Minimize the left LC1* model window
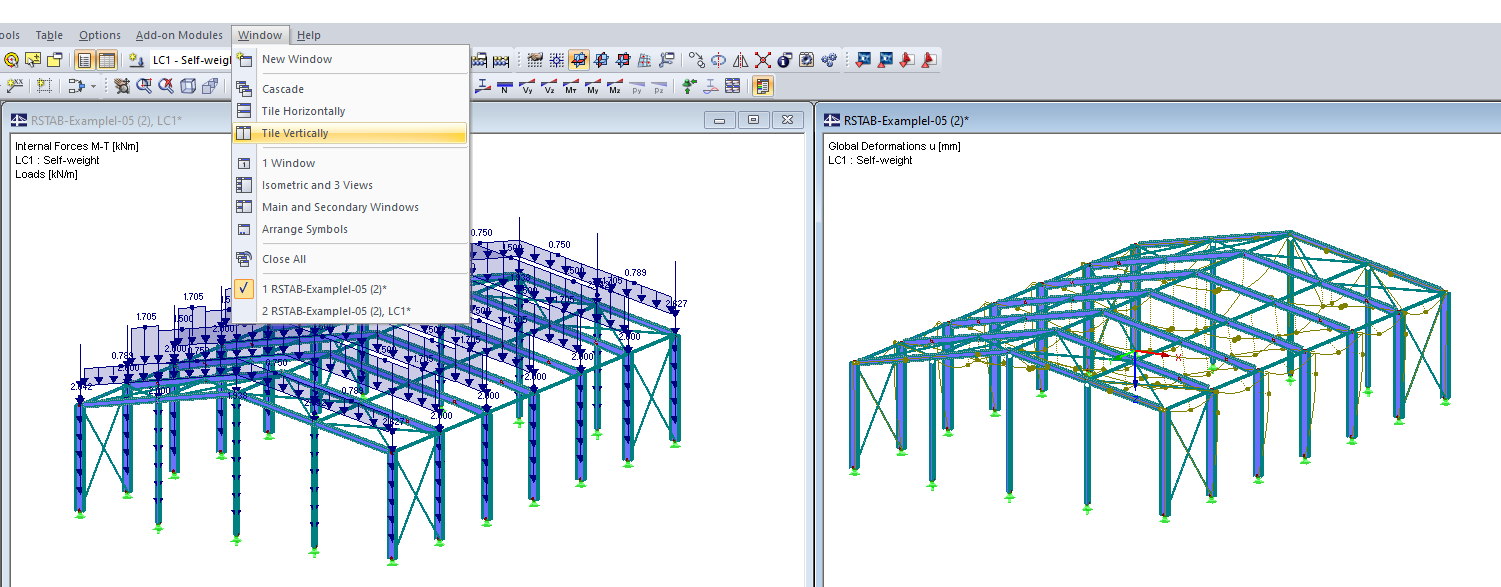Viewport: 1501px width, 587px height. (720, 120)
